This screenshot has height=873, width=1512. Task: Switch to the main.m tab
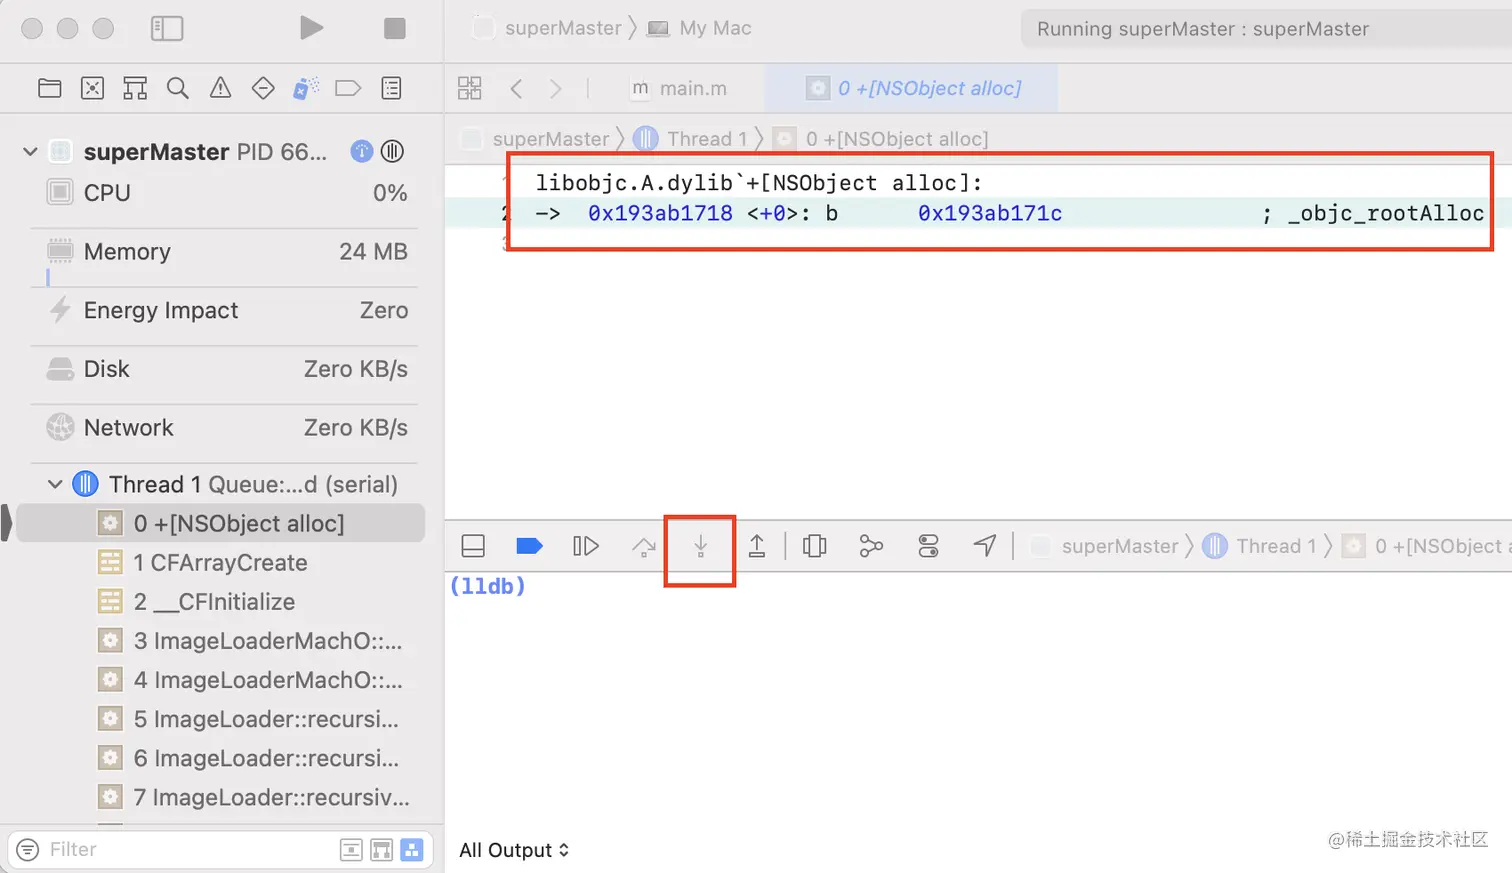click(679, 88)
